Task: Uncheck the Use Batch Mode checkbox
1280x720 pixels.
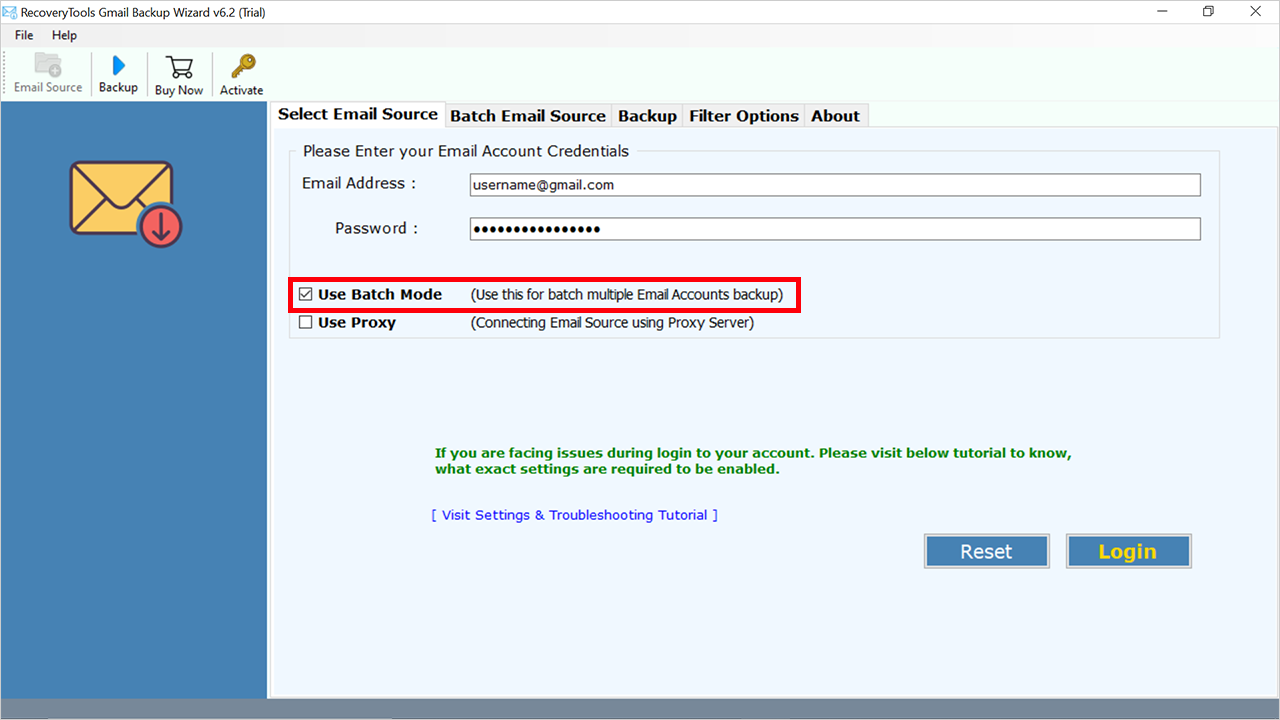Action: coord(306,295)
